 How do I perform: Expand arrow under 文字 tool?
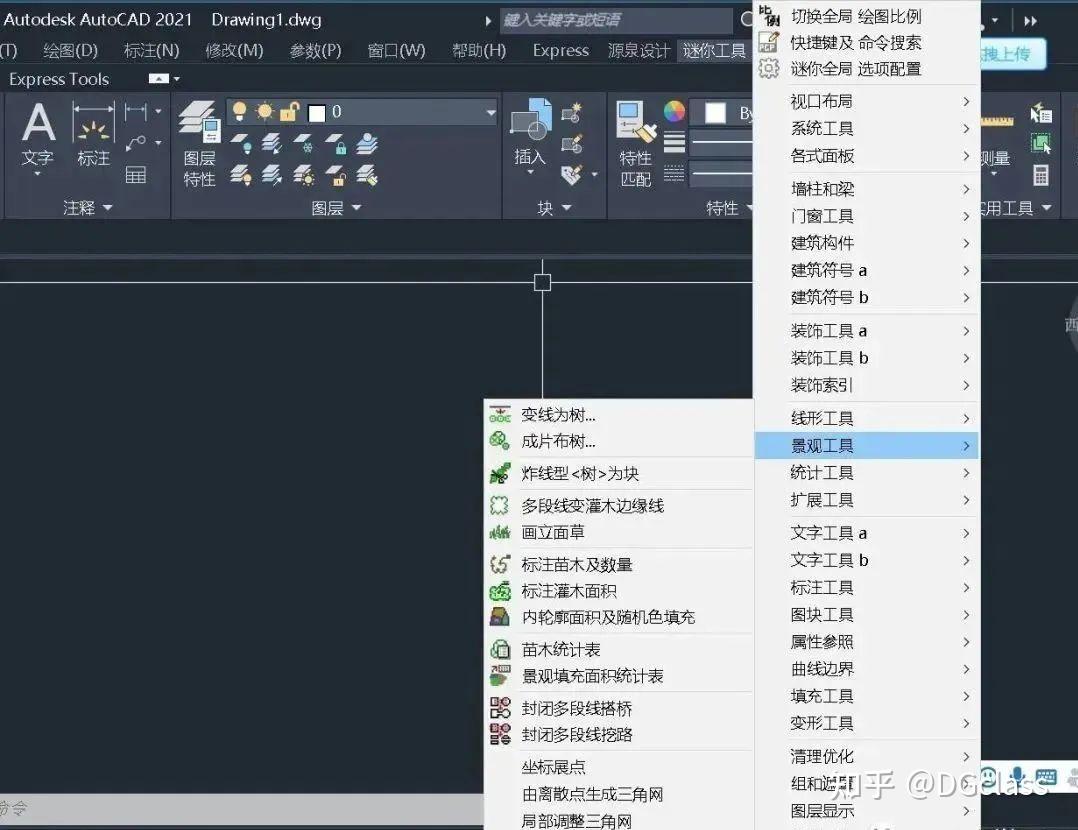click(38, 174)
